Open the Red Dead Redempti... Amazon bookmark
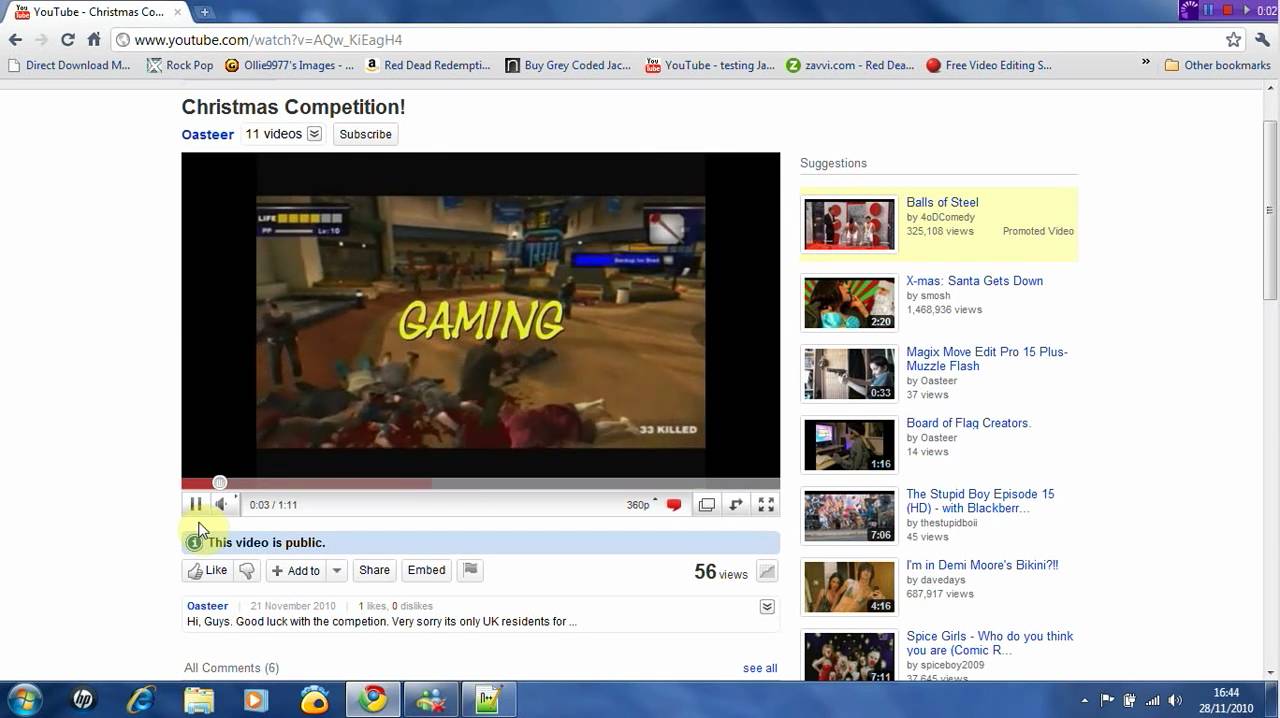Screen dimensions: 1280x718 pos(428,65)
